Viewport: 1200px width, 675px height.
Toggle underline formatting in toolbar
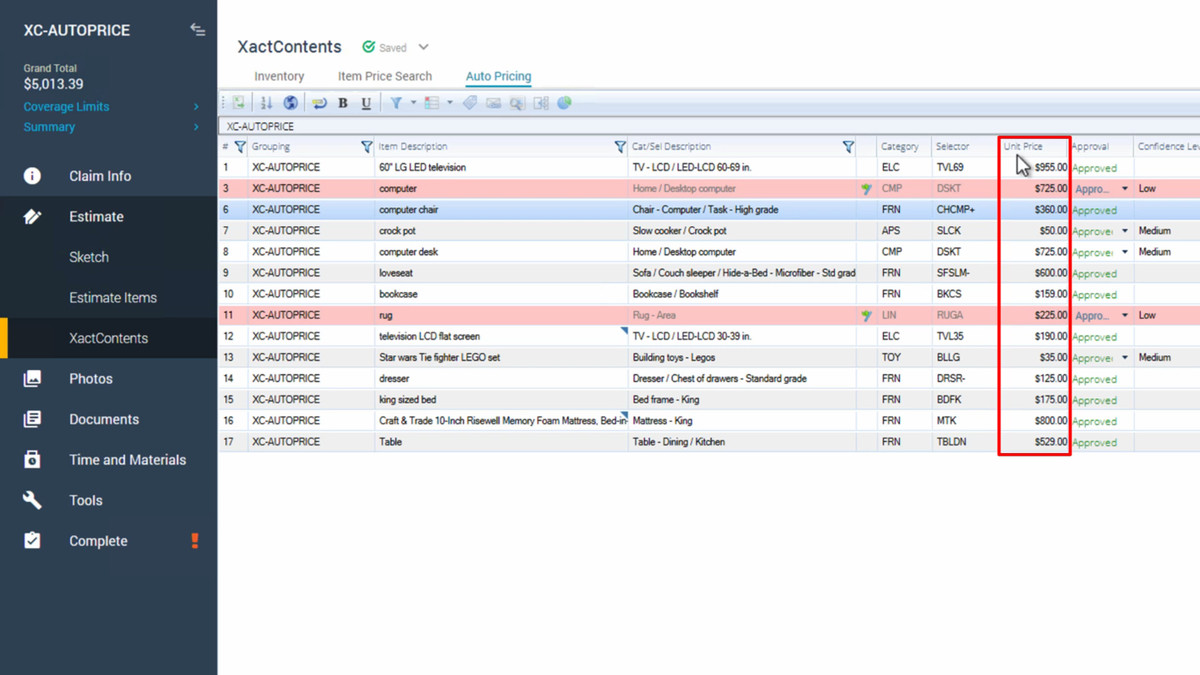366,103
